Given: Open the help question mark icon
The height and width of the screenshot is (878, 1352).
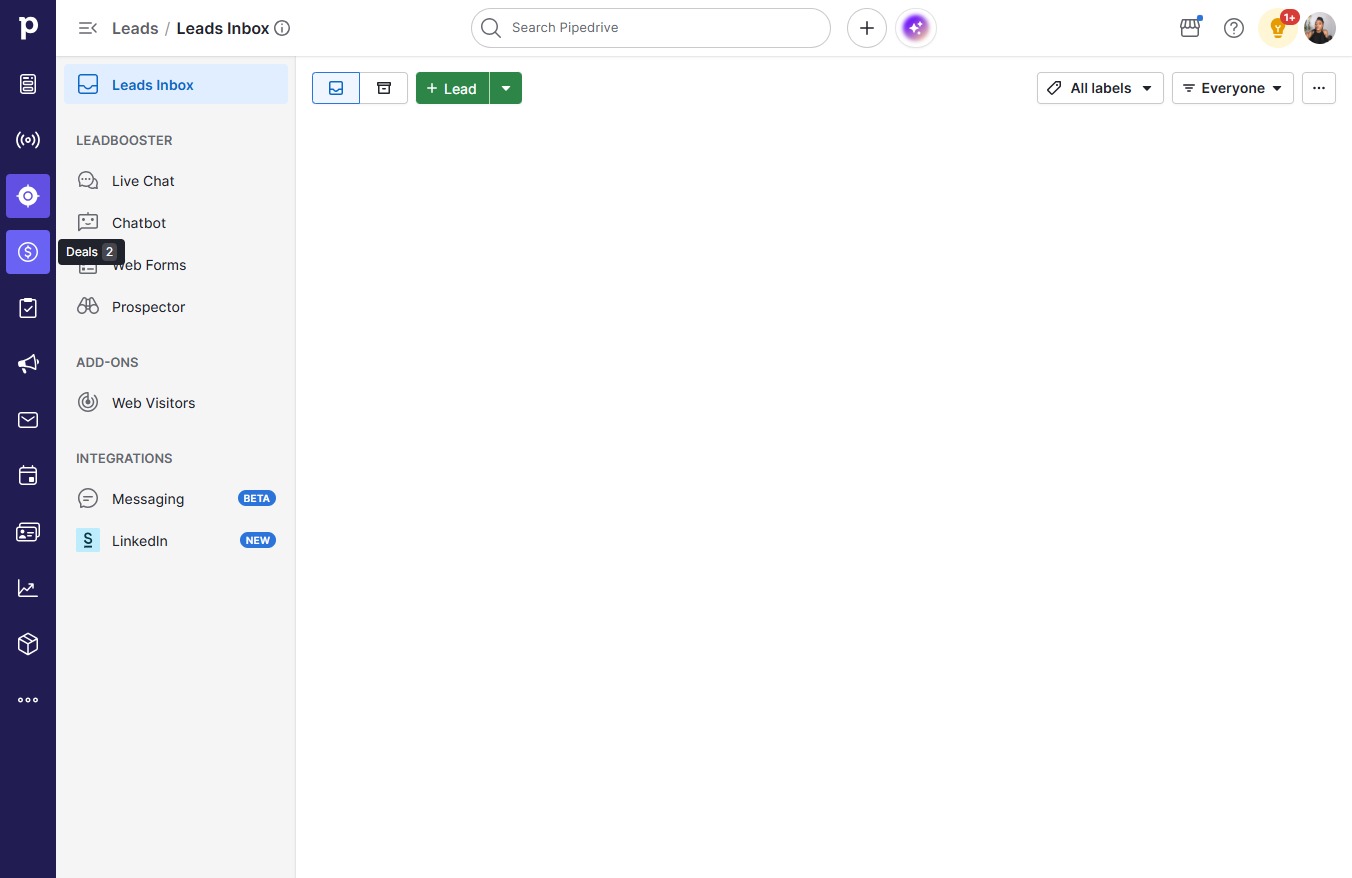Looking at the screenshot, I should tap(1234, 28).
